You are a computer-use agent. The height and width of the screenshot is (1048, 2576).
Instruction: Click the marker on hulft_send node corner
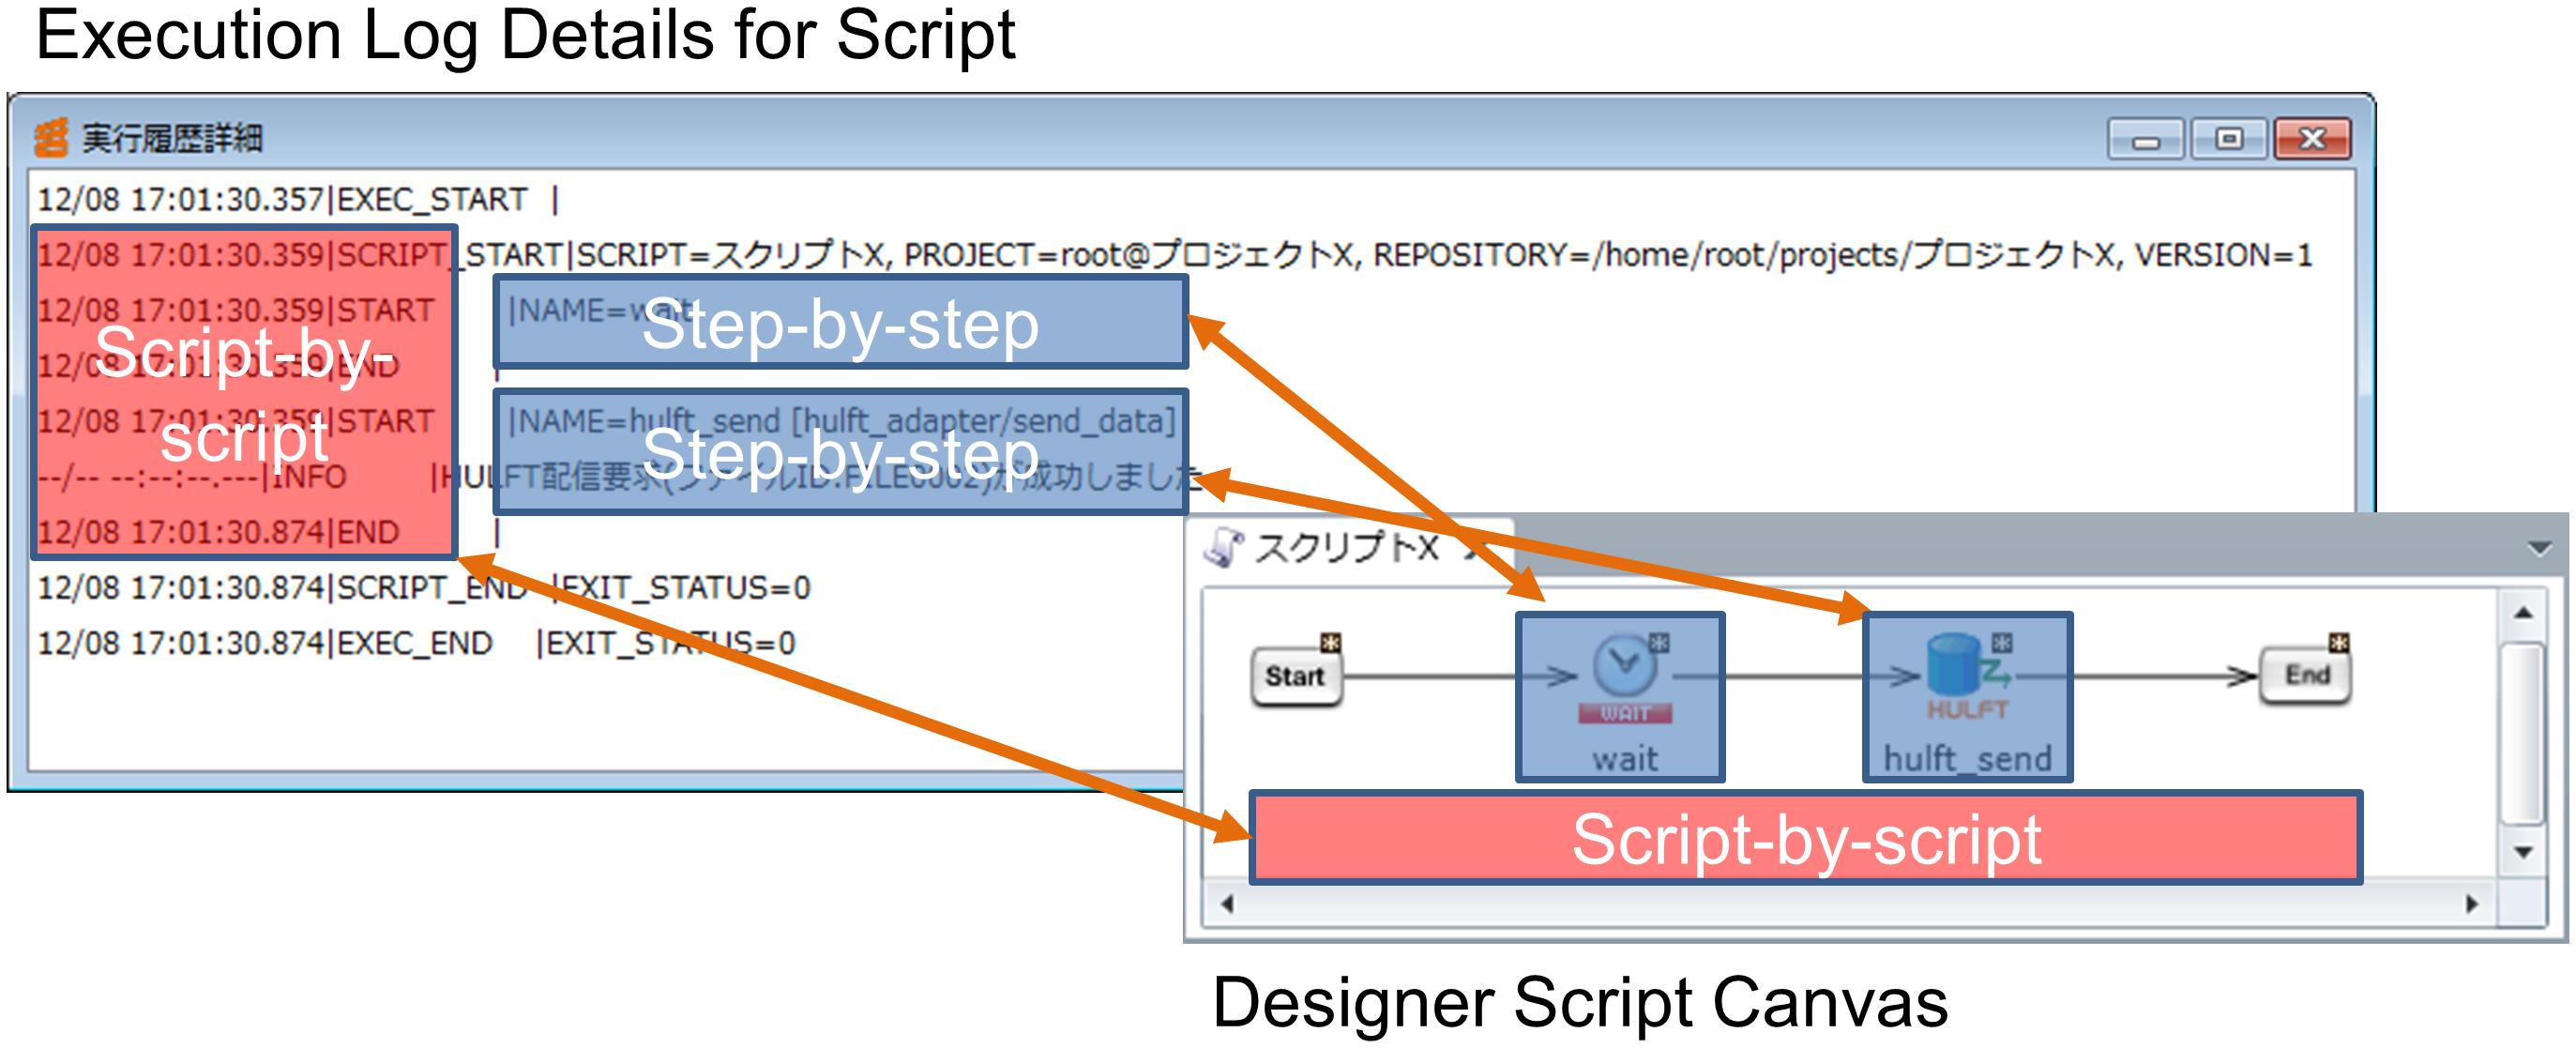pyautogui.click(x=2001, y=642)
